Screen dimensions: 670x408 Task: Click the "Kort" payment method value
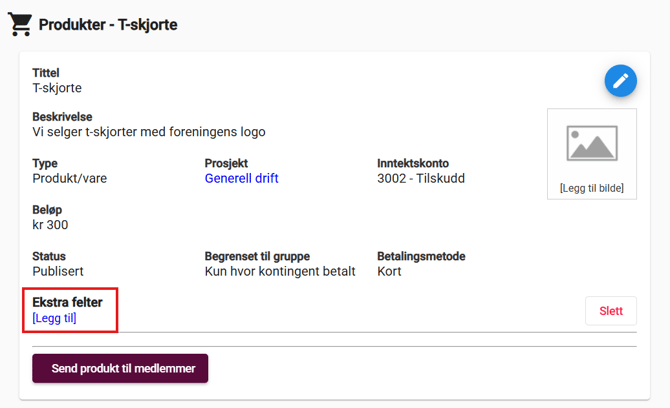pos(389,271)
